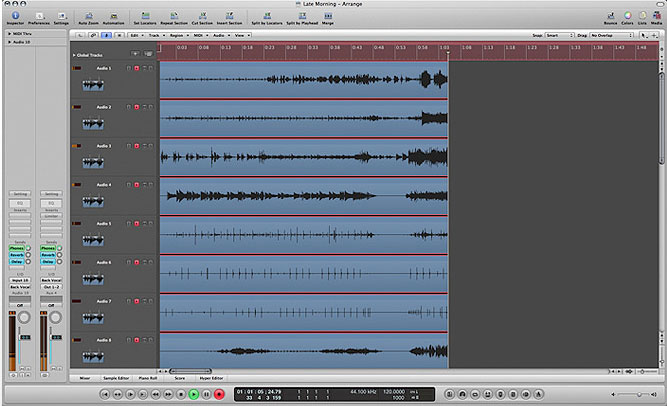Open the Region menu in Arrange
The width and height of the screenshot is (667, 406).
(178, 34)
